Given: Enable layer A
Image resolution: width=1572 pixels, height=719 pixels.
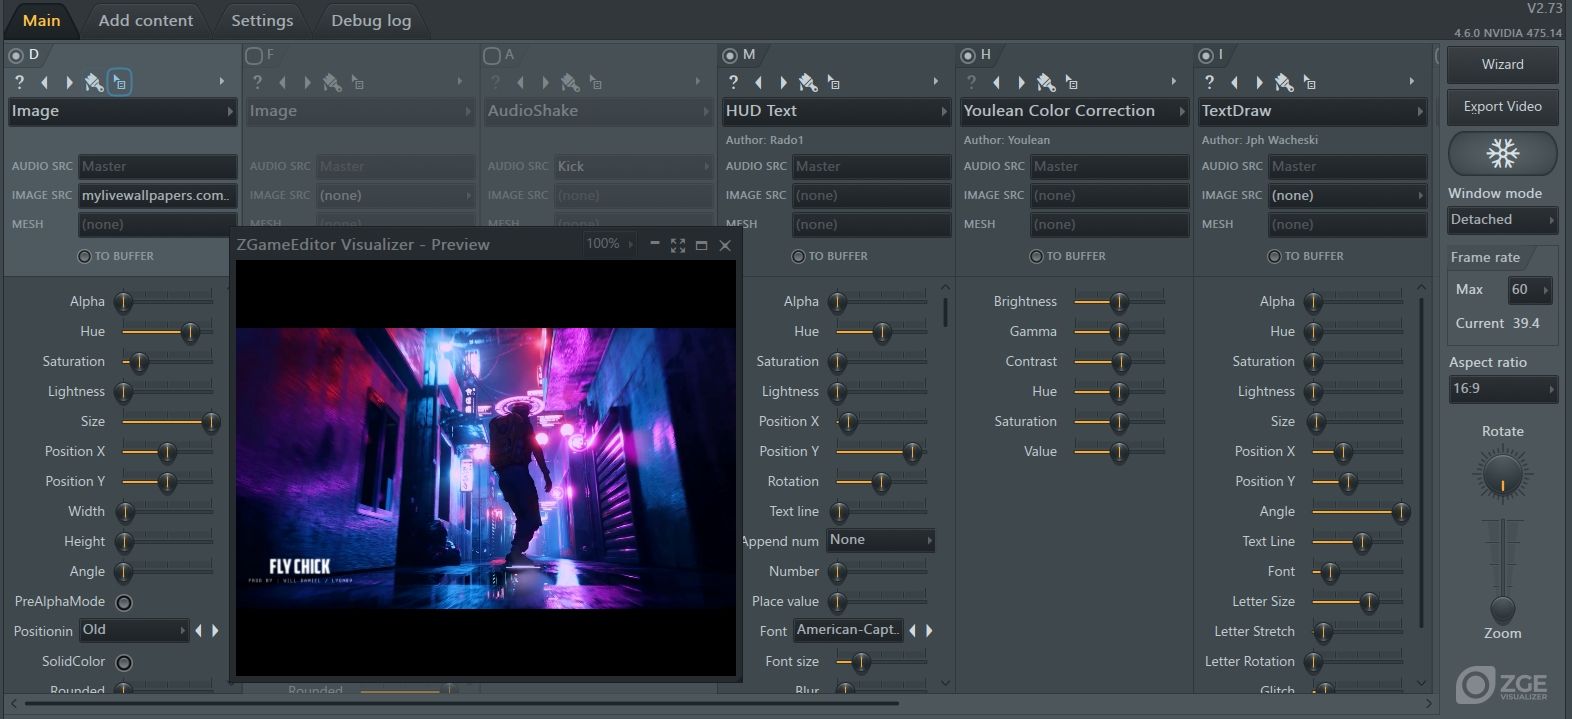Looking at the screenshot, I should [492, 55].
